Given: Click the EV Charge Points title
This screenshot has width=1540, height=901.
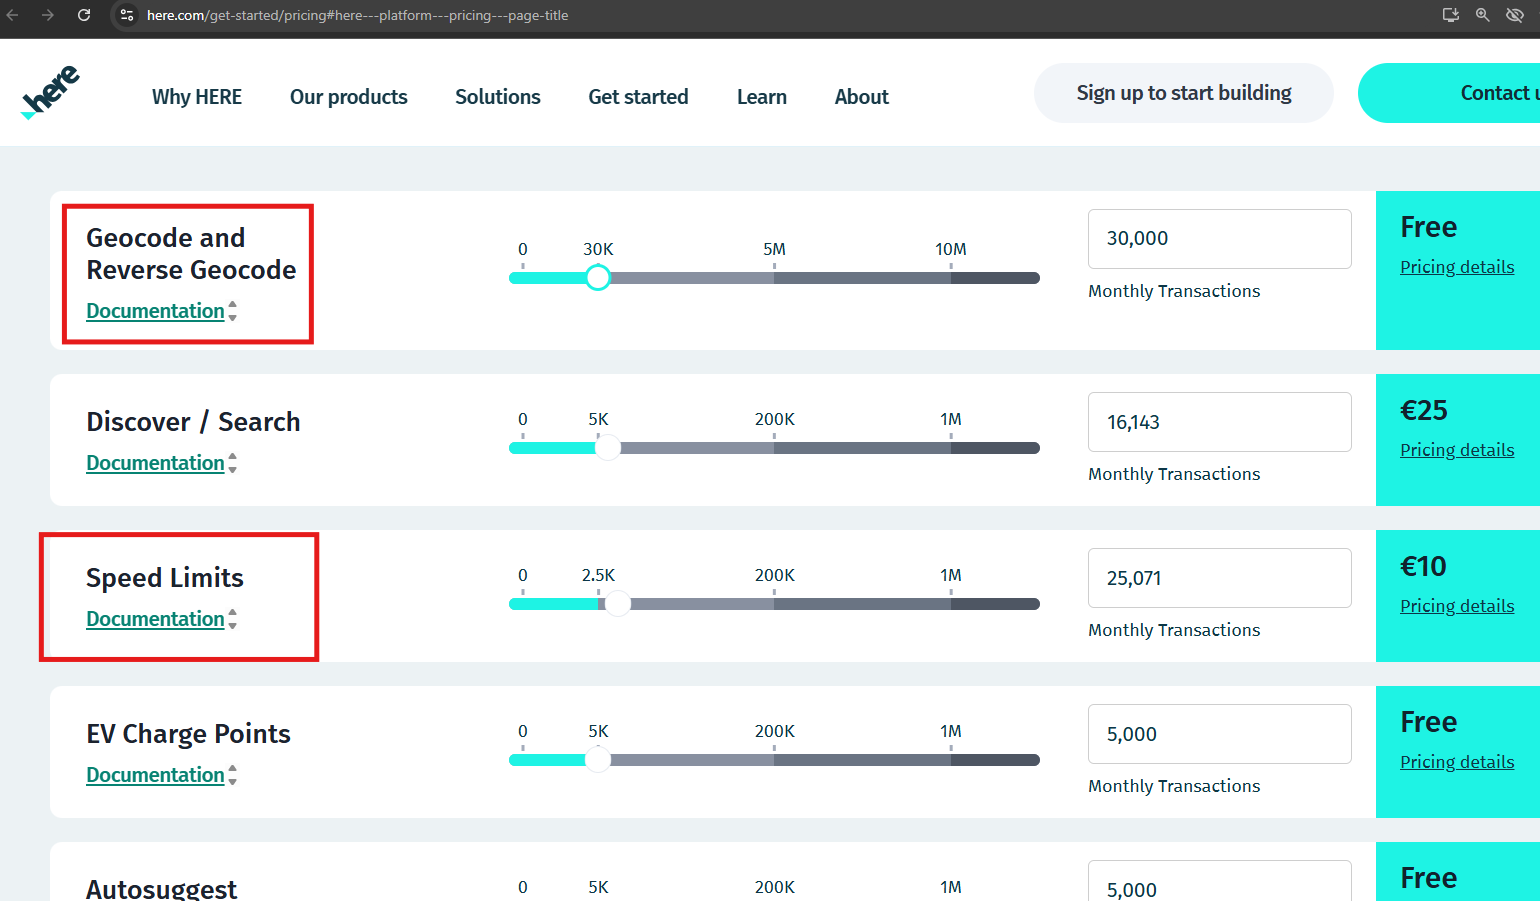Looking at the screenshot, I should pyautogui.click(x=188, y=734).
